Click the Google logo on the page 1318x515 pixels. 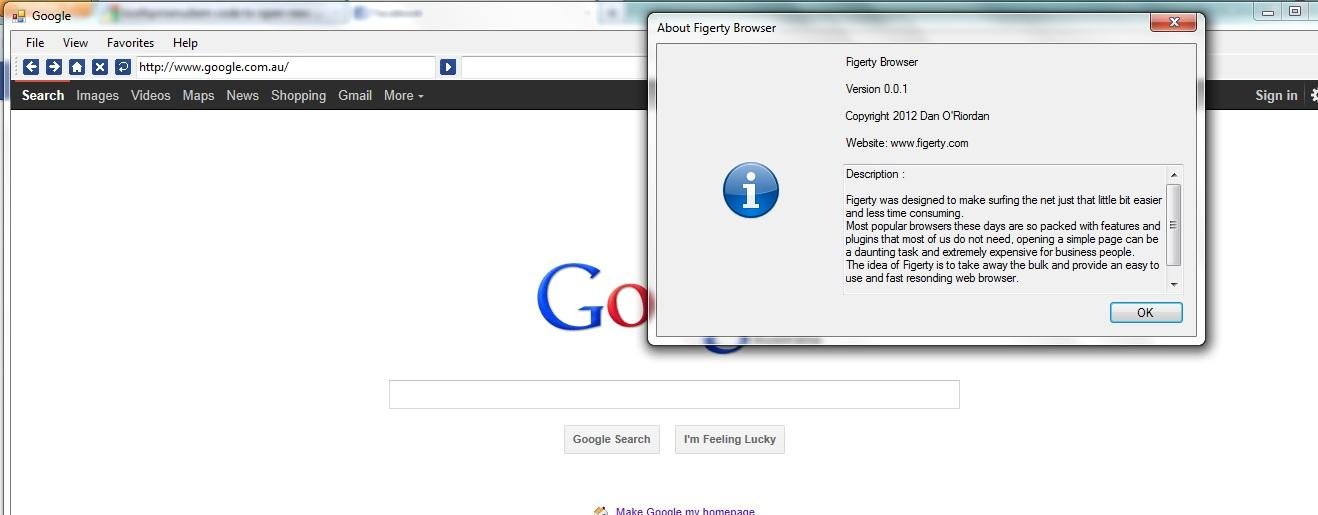click(594, 297)
